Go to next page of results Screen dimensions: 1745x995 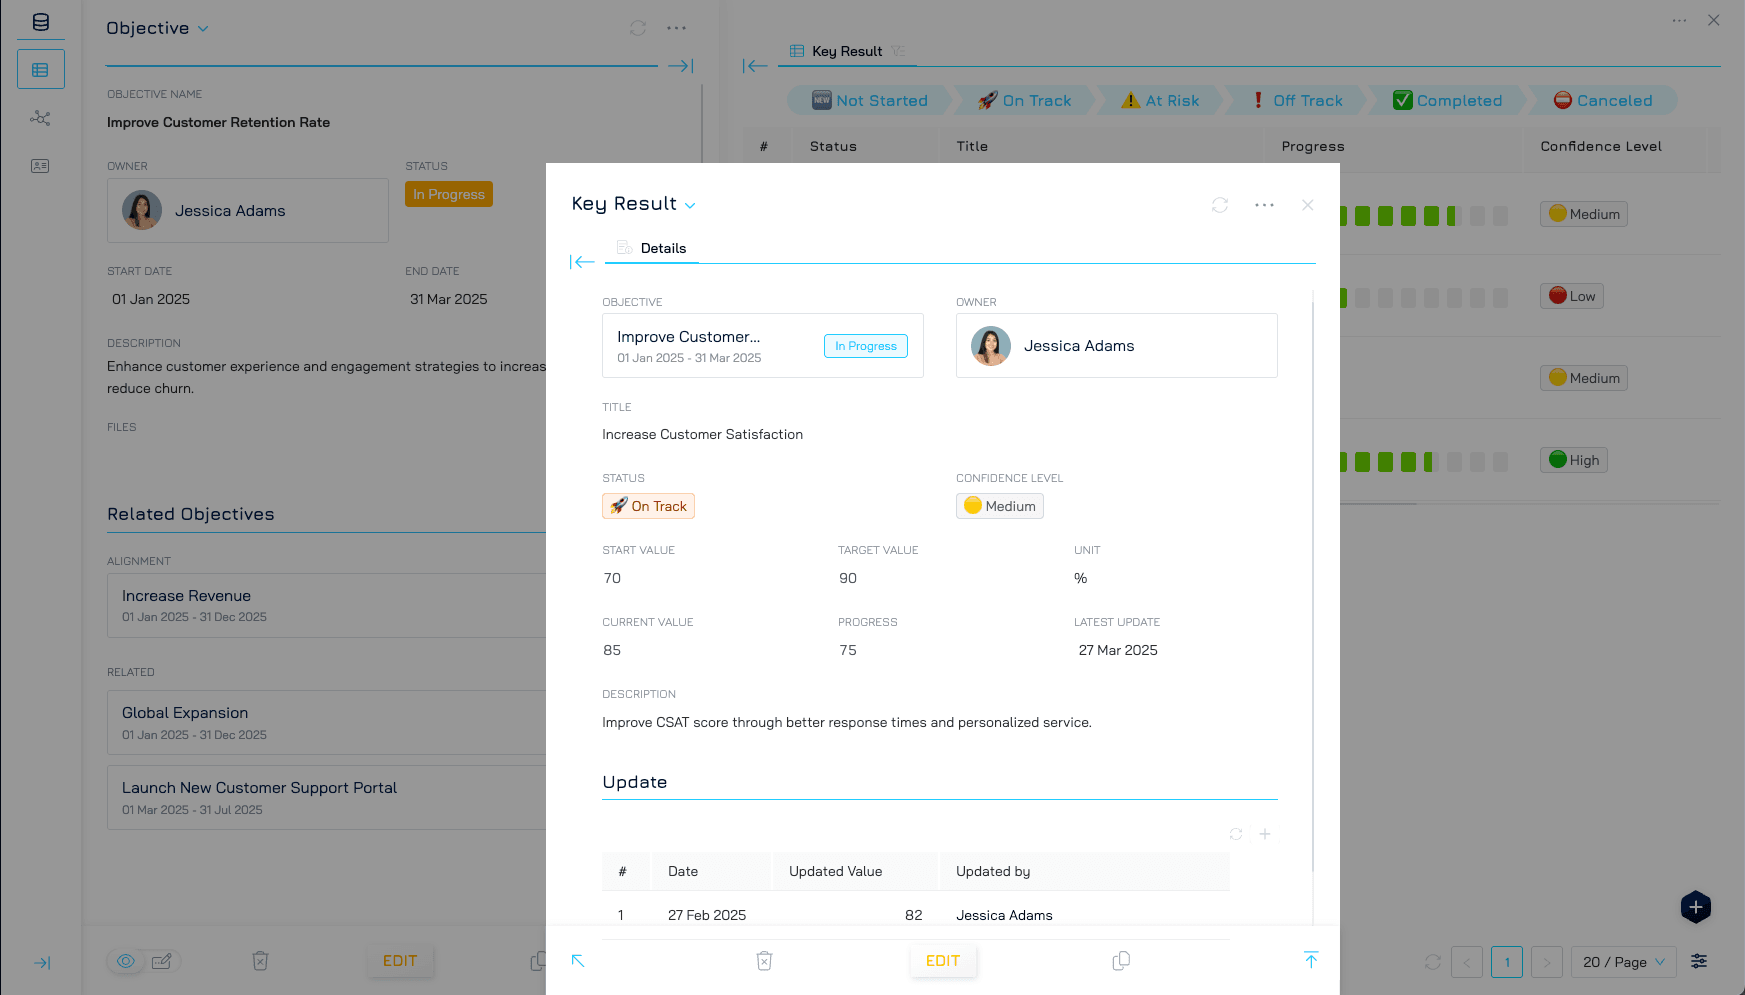(x=1546, y=962)
